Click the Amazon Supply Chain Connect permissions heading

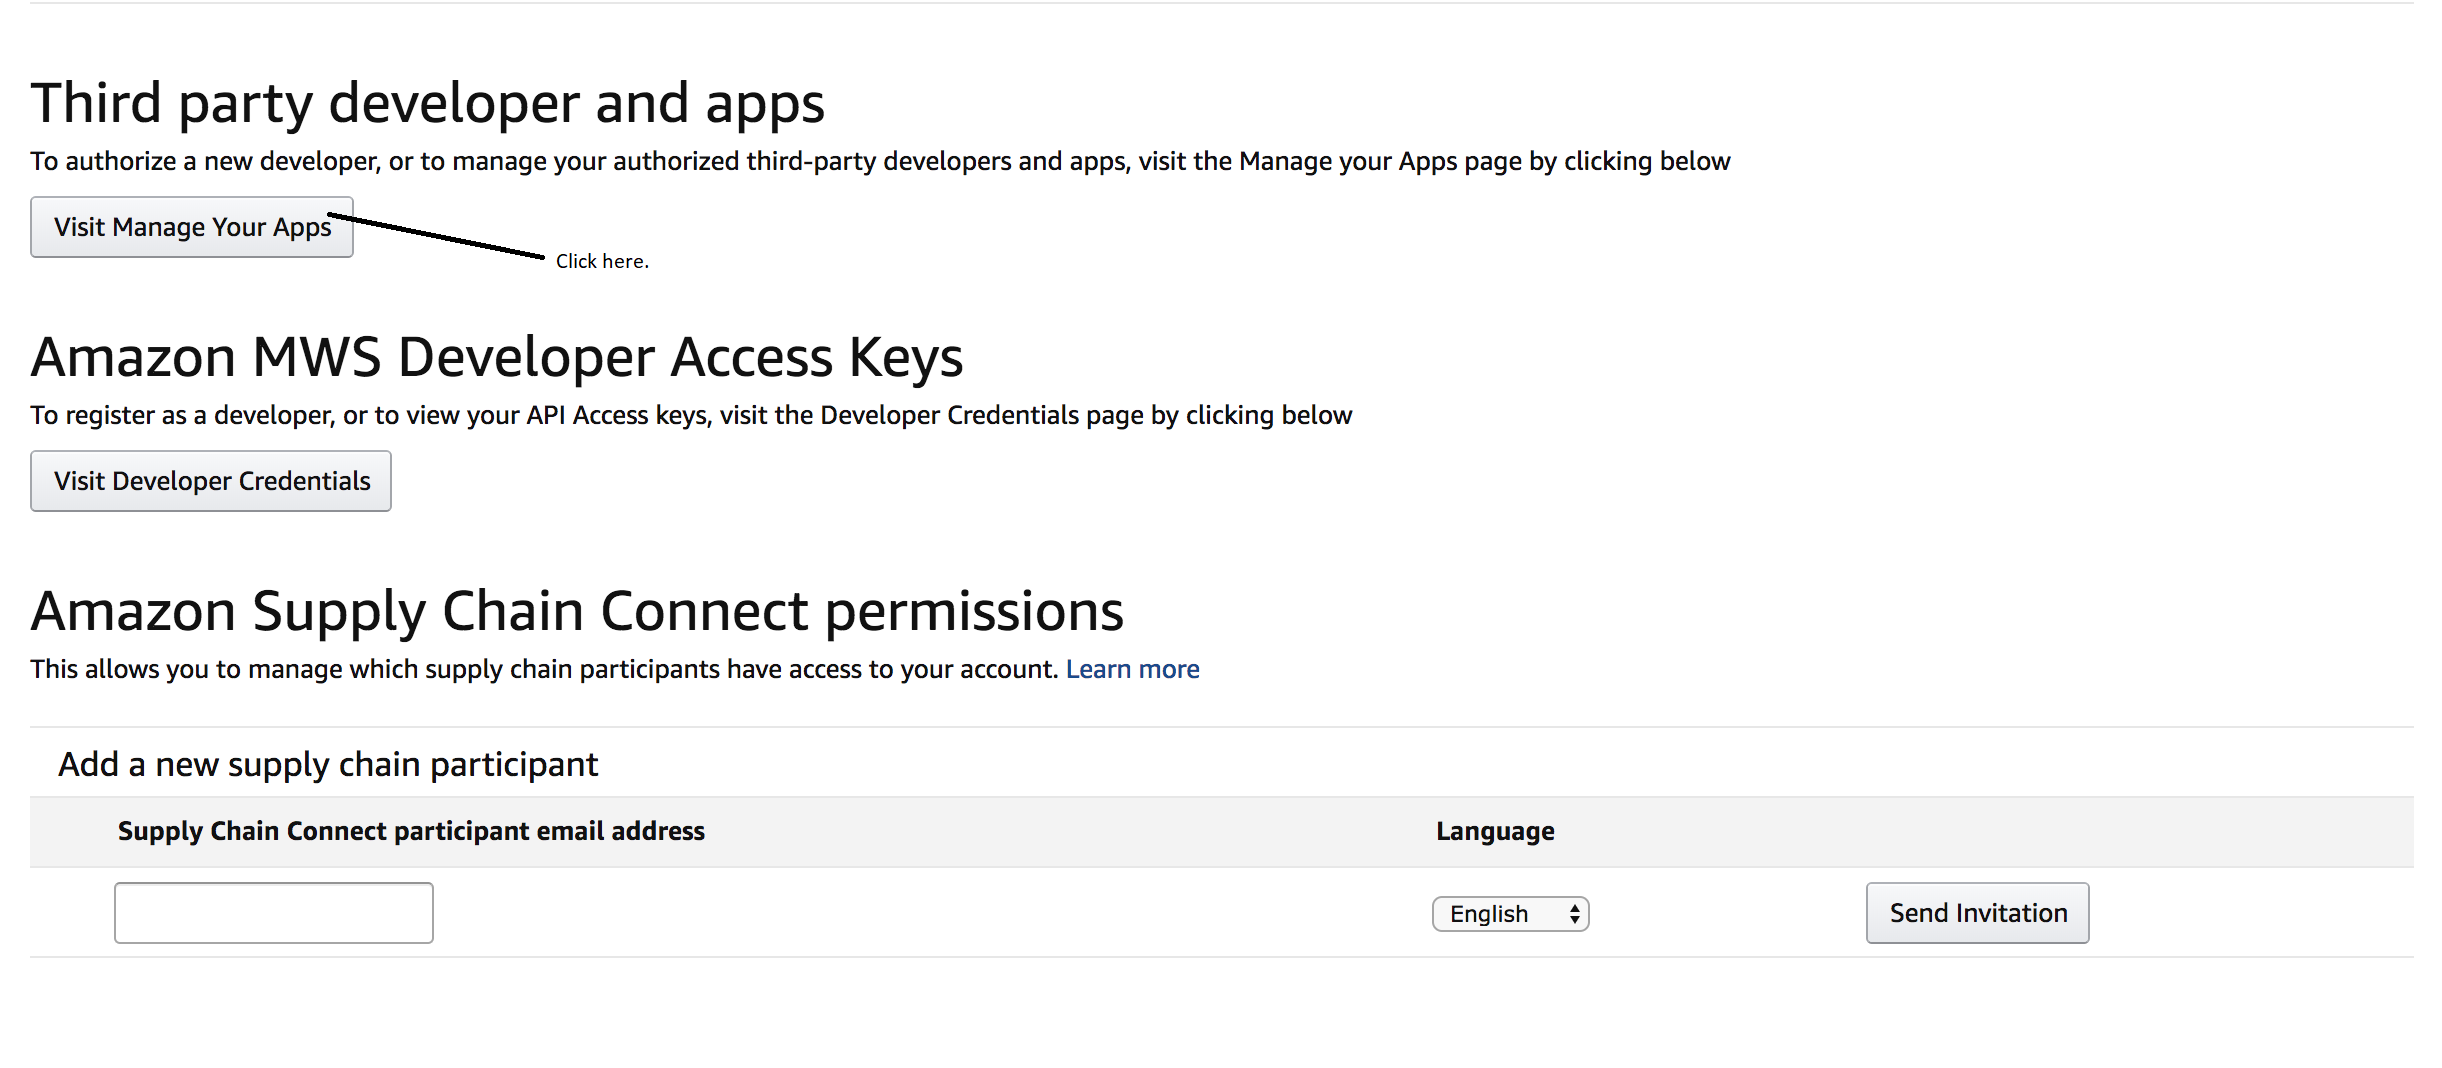[x=577, y=611]
